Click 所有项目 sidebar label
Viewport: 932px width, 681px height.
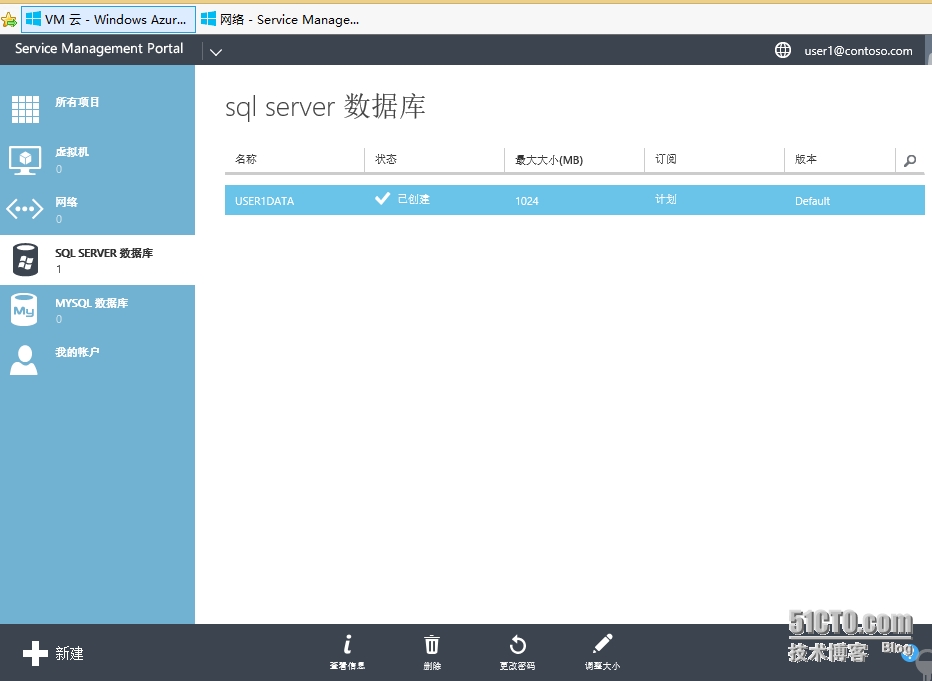[77, 102]
